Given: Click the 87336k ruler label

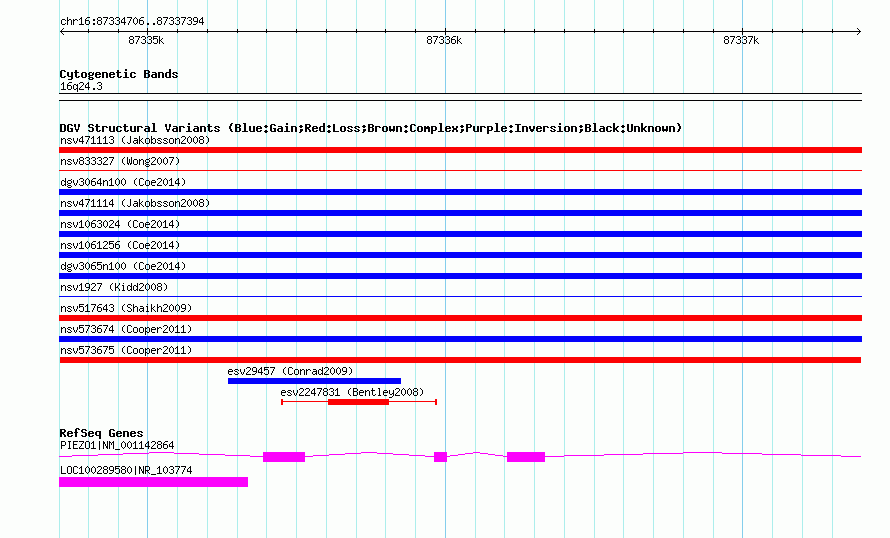Looking at the screenshot, I should pos(444,40).
